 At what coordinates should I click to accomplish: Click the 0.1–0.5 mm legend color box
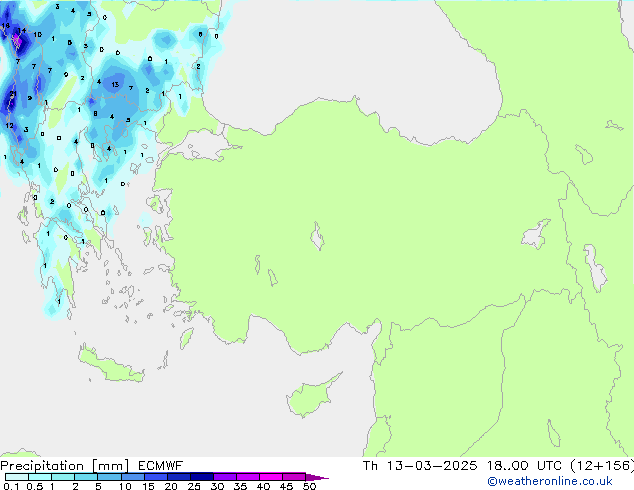(x=17, y=477)
